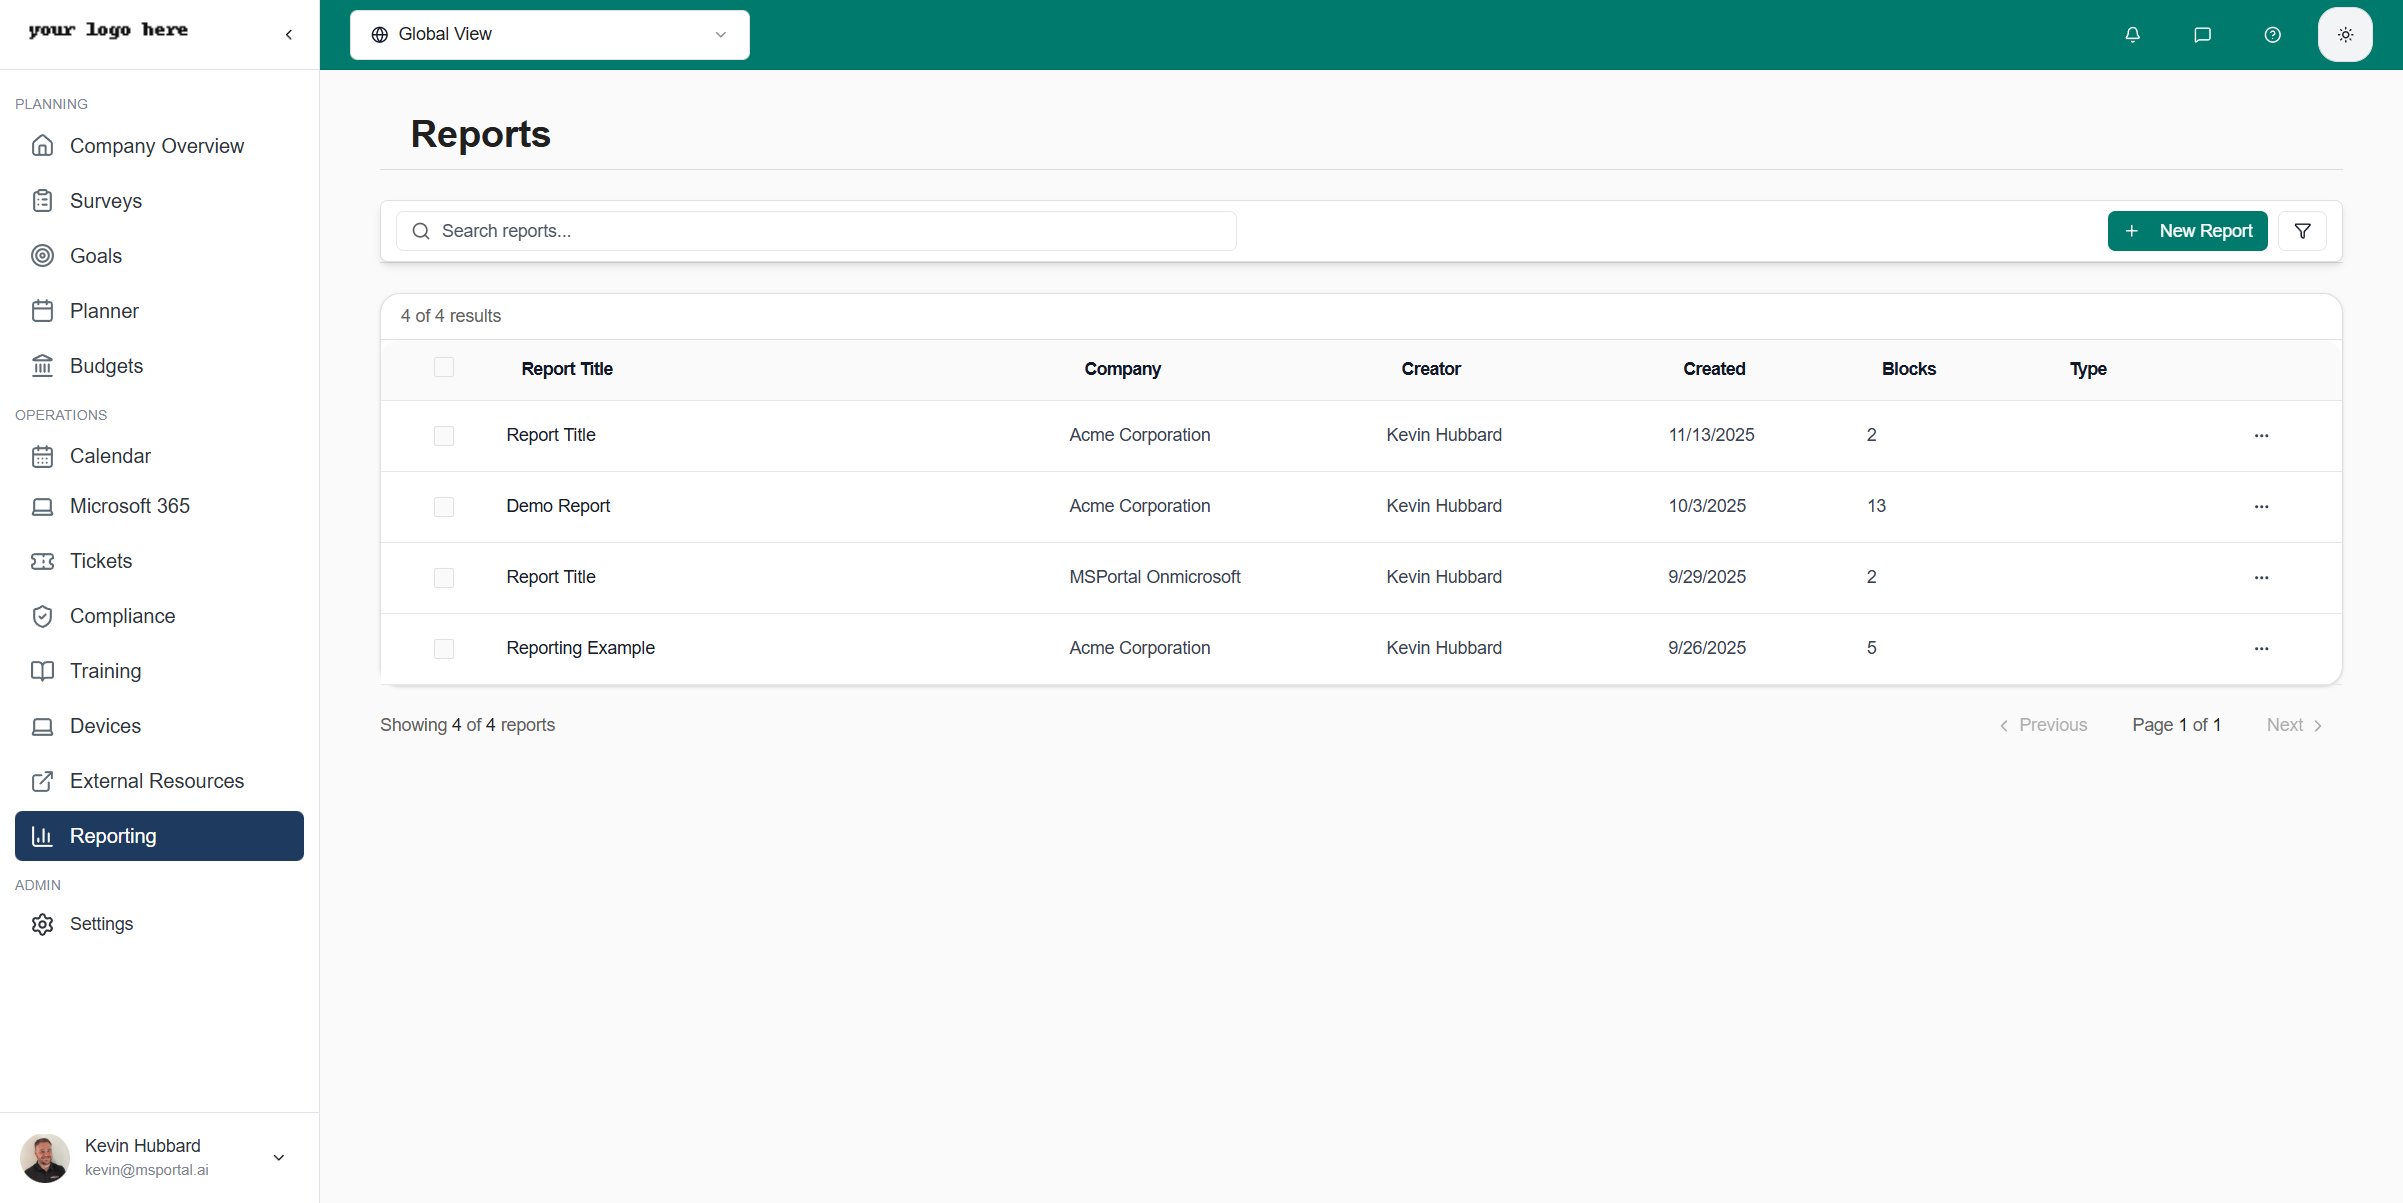Viewport: 2403px width, 1203px height.
Task: Navigate to Planner
Action: click(x=160, y=311)
